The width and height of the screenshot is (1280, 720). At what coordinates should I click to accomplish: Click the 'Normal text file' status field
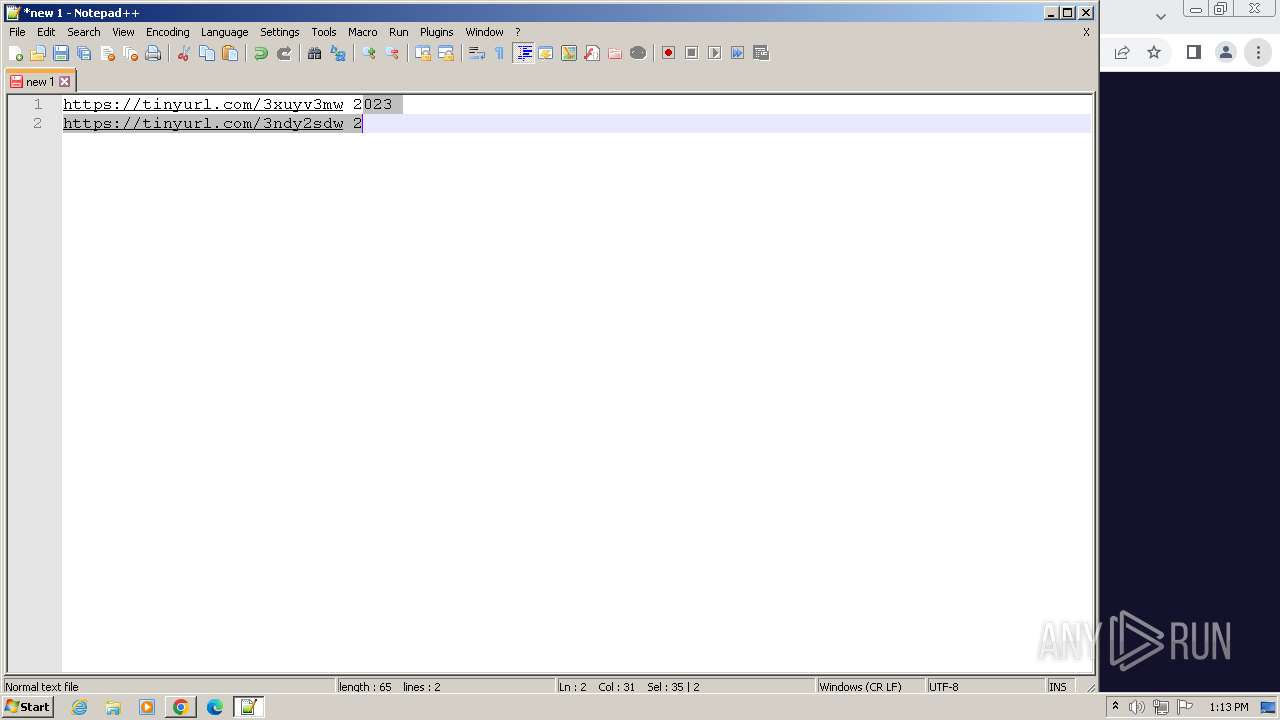pyautogui.click(x=169, y=687)
